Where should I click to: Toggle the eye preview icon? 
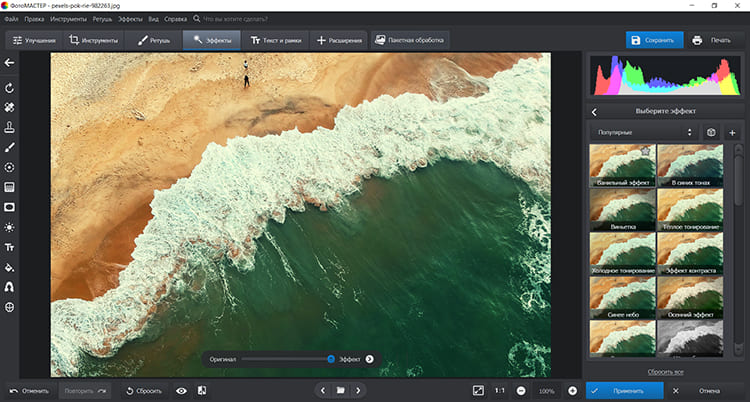(181, 390)
